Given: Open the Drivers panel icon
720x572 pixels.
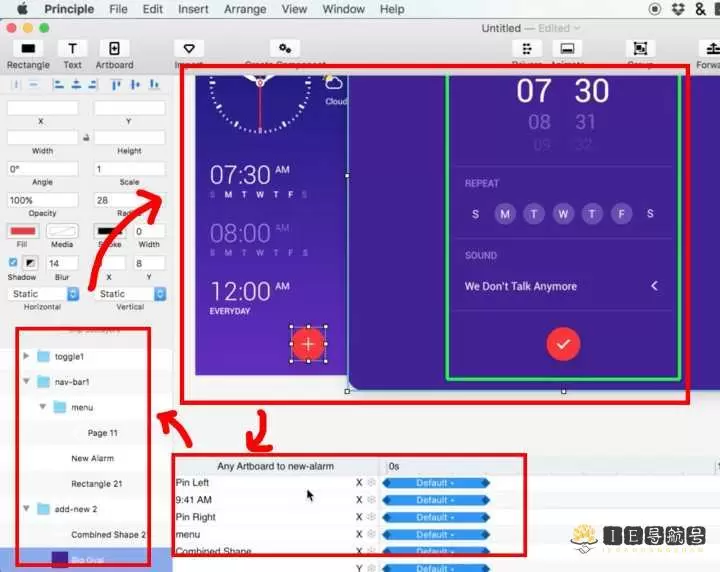Looking at the screenshot, I should coord(527,49).
